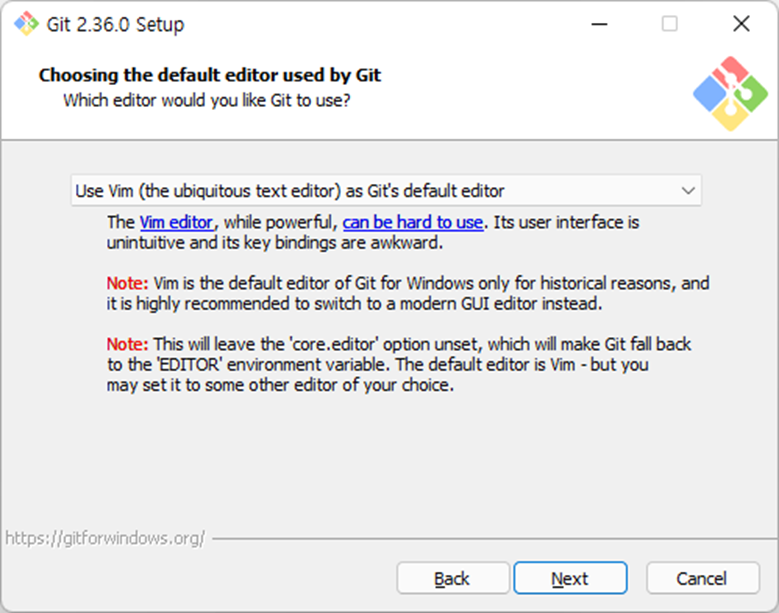779x613 pixels.
Task: Open the Vim editor link
Action: 176,223
